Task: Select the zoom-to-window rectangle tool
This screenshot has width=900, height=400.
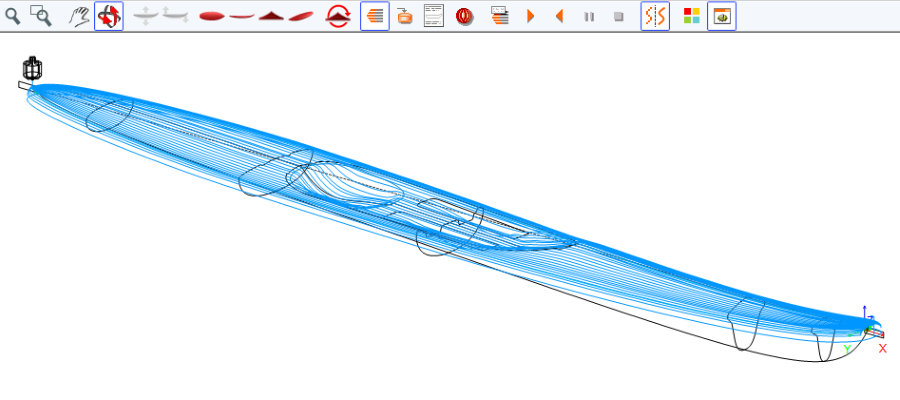Action: pos(41,16)
